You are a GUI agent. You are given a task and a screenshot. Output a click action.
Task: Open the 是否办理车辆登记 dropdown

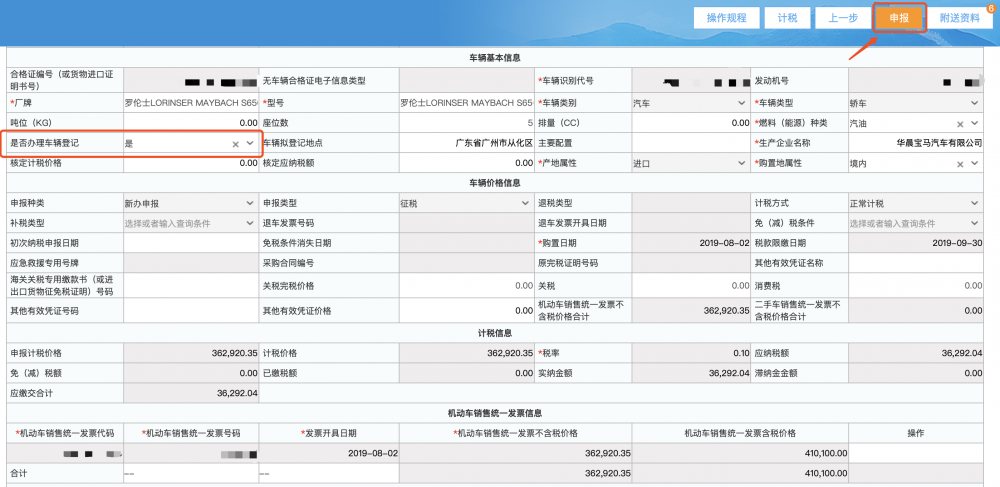pyautogui.click(x=250, y=144)
